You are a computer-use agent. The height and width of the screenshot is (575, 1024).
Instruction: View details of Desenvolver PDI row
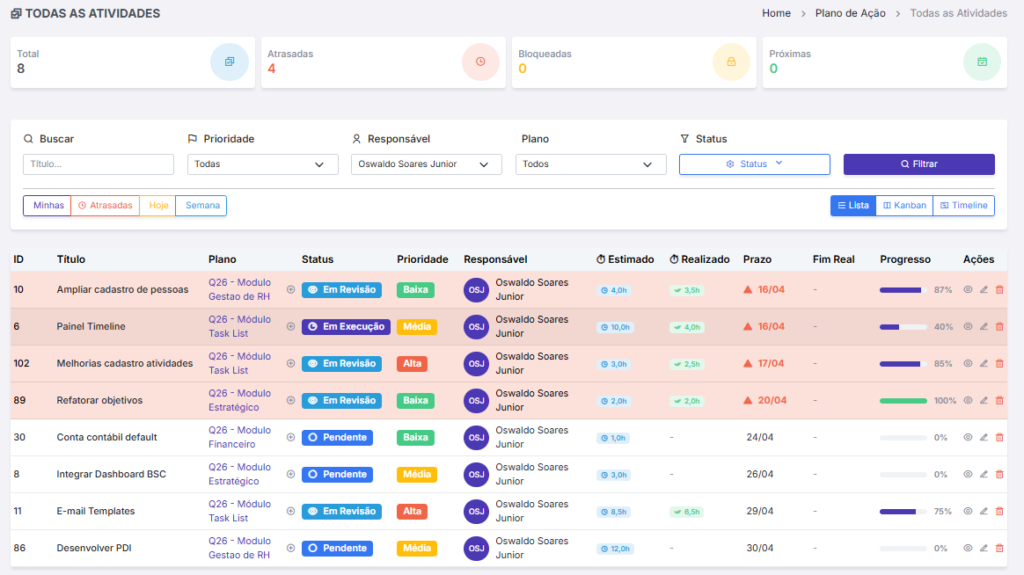coord(968,548)
